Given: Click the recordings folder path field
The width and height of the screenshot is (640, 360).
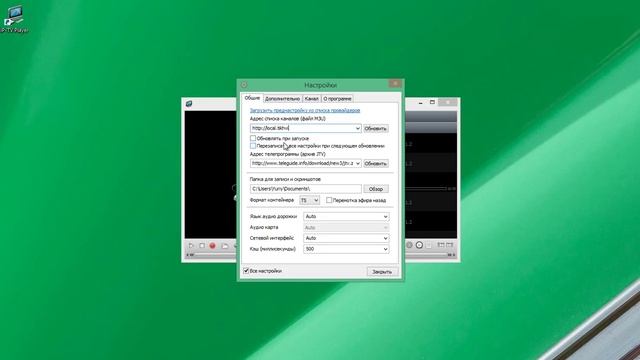Looking at the screenshot, I should click(x=306, y=189).
